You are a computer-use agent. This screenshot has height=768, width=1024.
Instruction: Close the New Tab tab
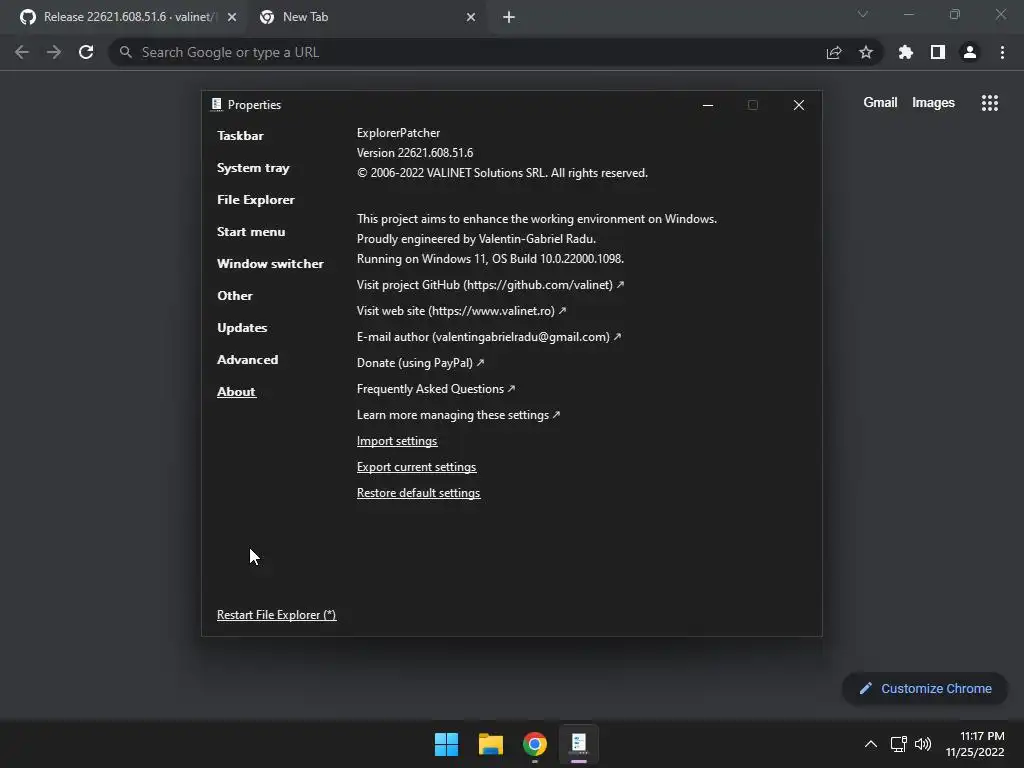[471, 18]
